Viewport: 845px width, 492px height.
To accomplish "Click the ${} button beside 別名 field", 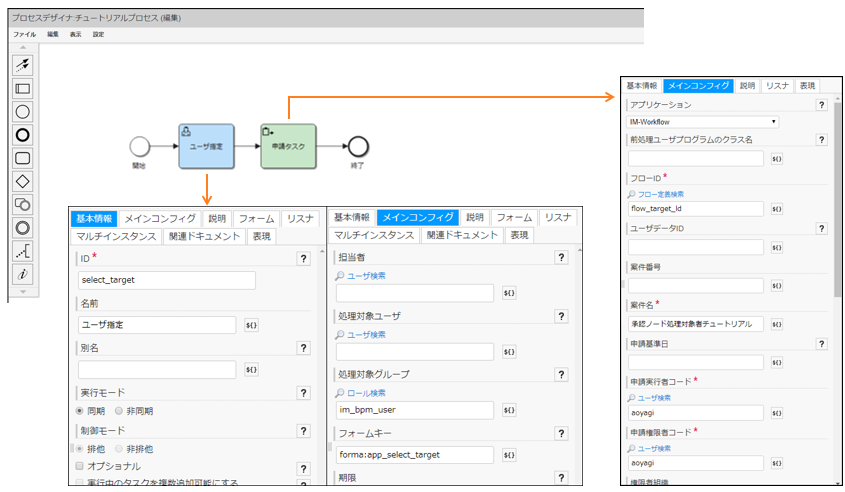I will tap(251, 370).
